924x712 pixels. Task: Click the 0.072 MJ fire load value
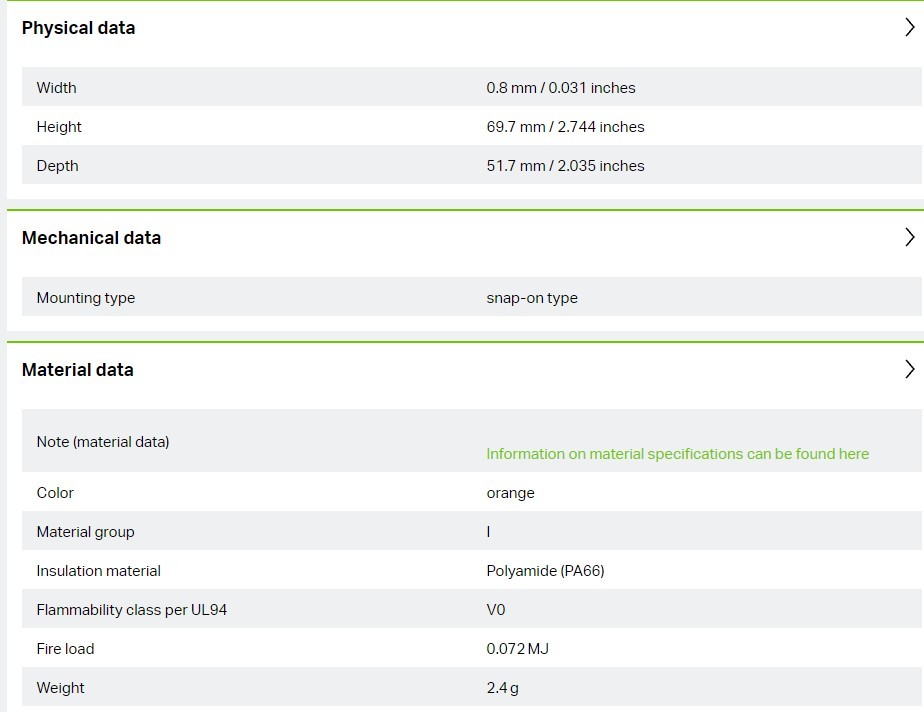pos(517,649)
